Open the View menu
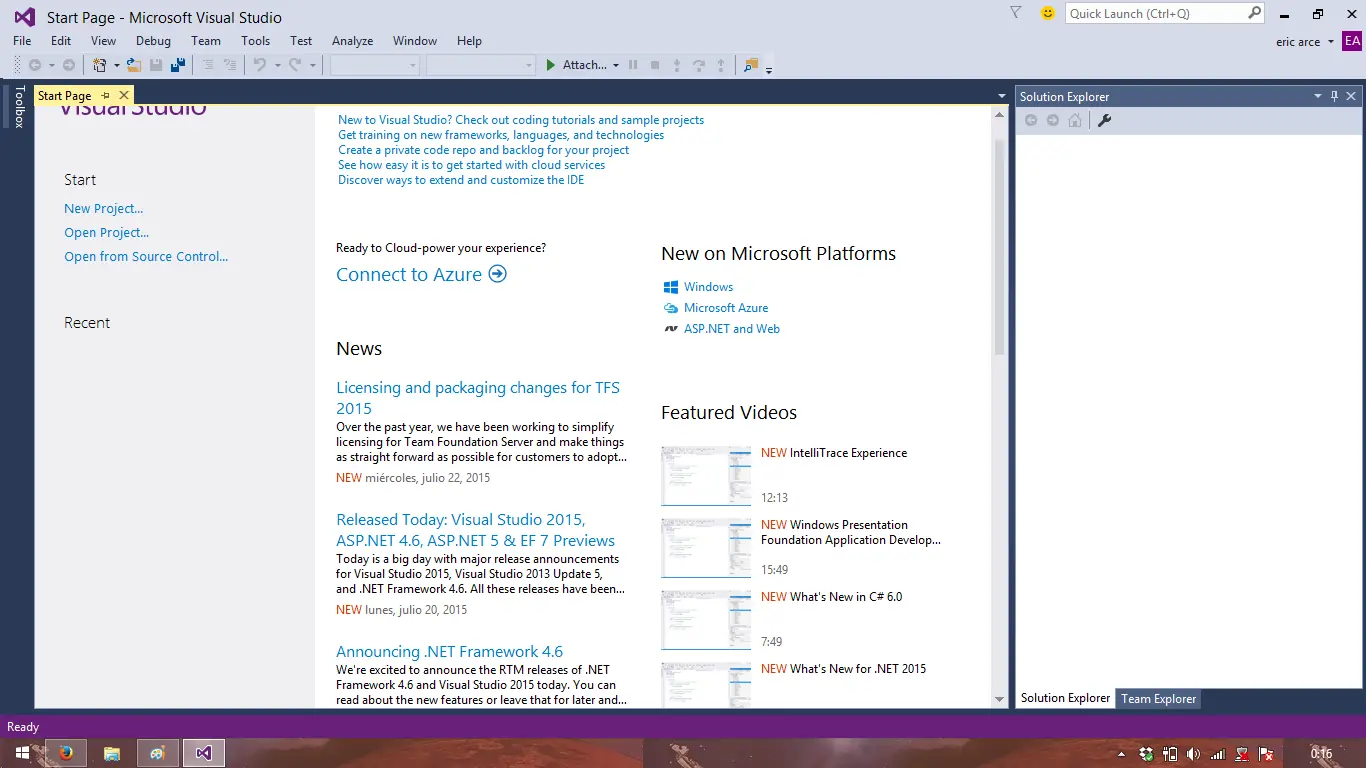The height and width of the screenshot is (768, 1366). coord(104,41)
